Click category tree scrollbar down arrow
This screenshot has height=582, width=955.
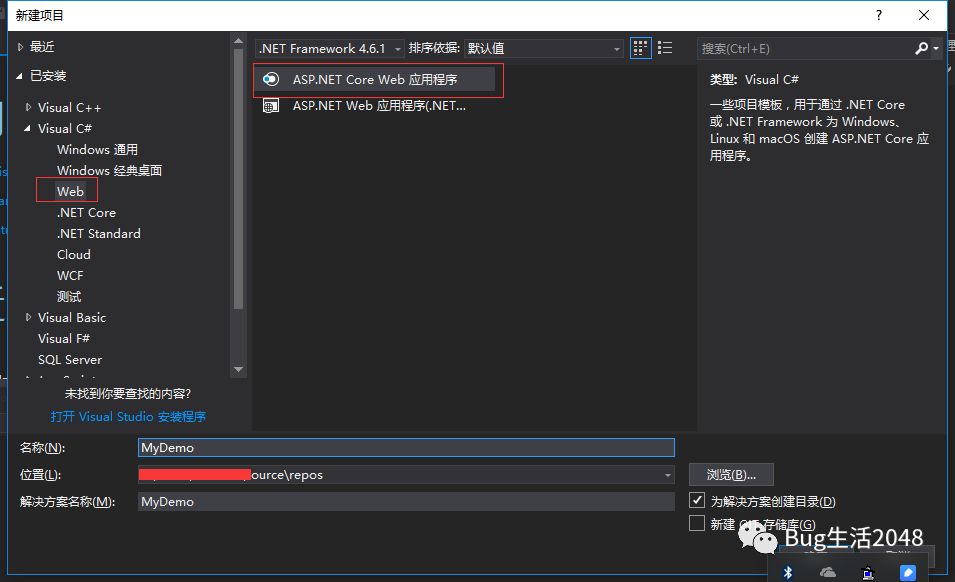[238, 369]
